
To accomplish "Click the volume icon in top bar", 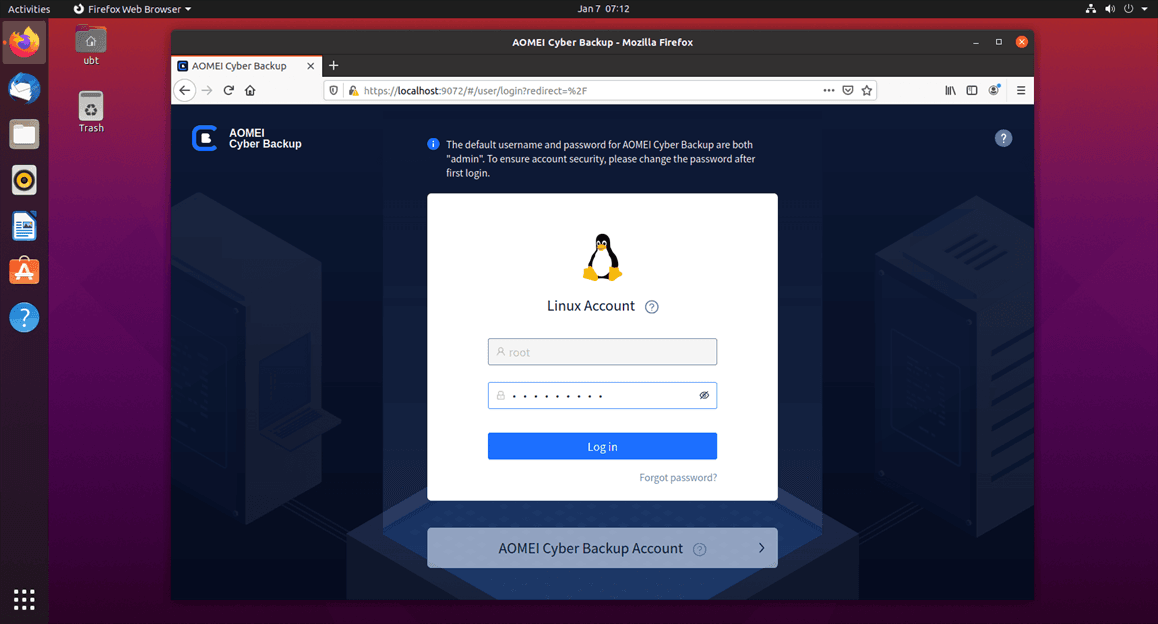I will (x=1109, y=9).
